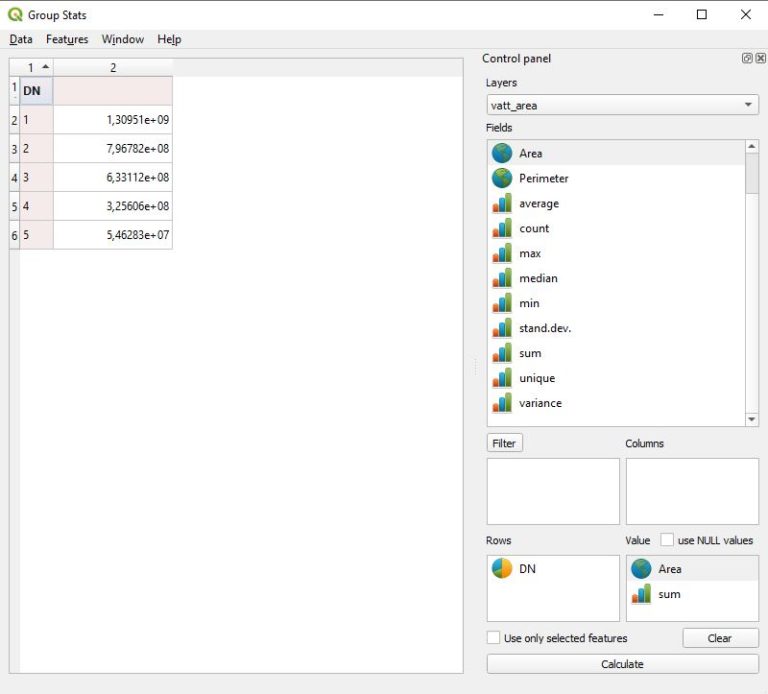Open the Data menu
This screenshot has width=768, height=694.
click(x=21, y=39)
